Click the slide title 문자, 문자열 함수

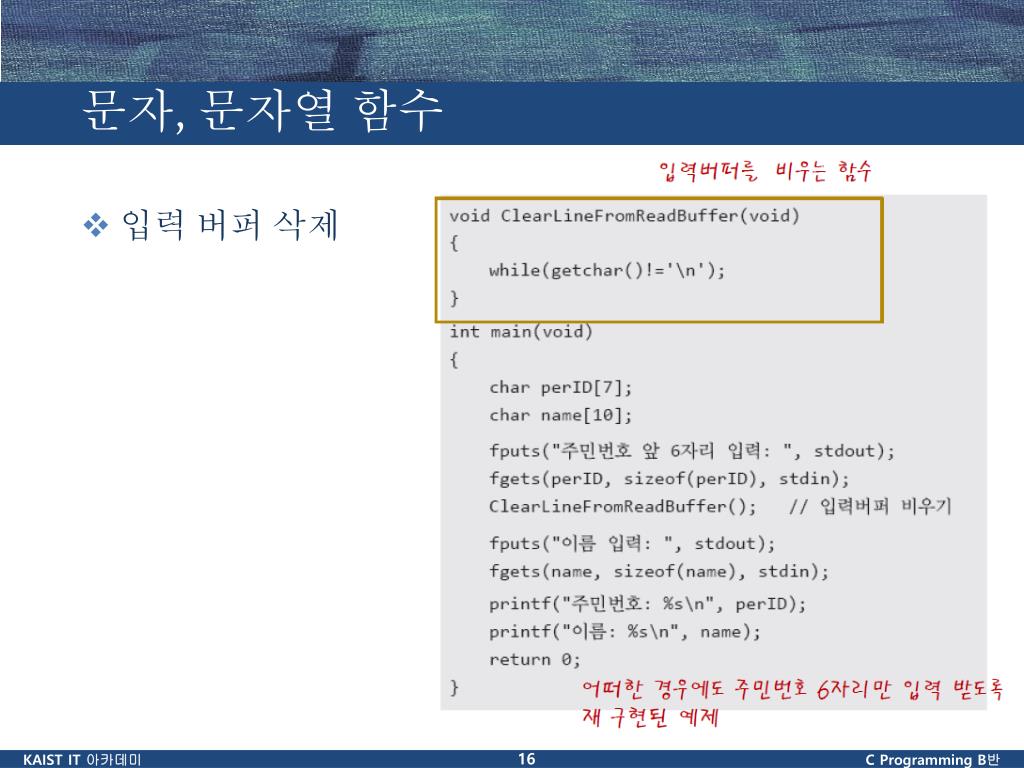[x=263, y=111]
